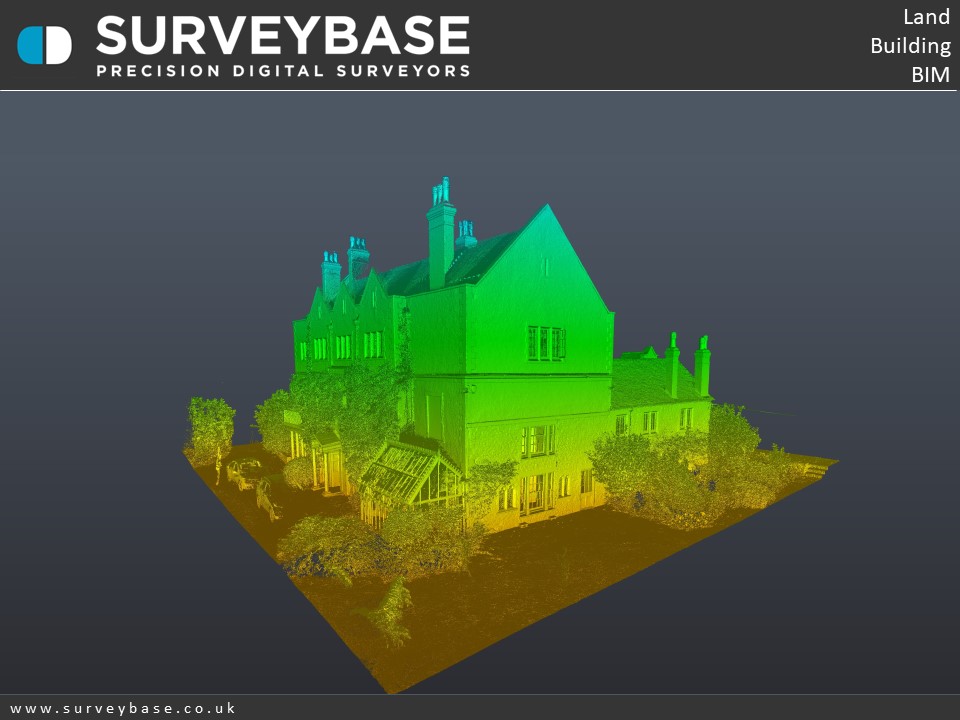Click the 3D point cloud house model
The height and width of the screenshot is (720, 960).
510,435
